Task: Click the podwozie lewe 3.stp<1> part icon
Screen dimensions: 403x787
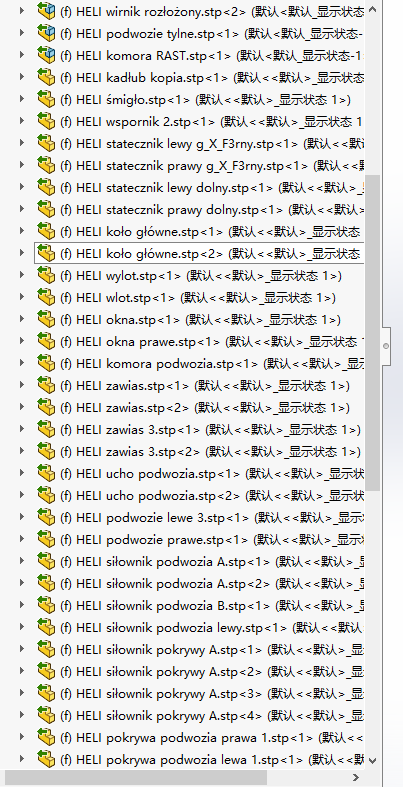Action: 46,517
